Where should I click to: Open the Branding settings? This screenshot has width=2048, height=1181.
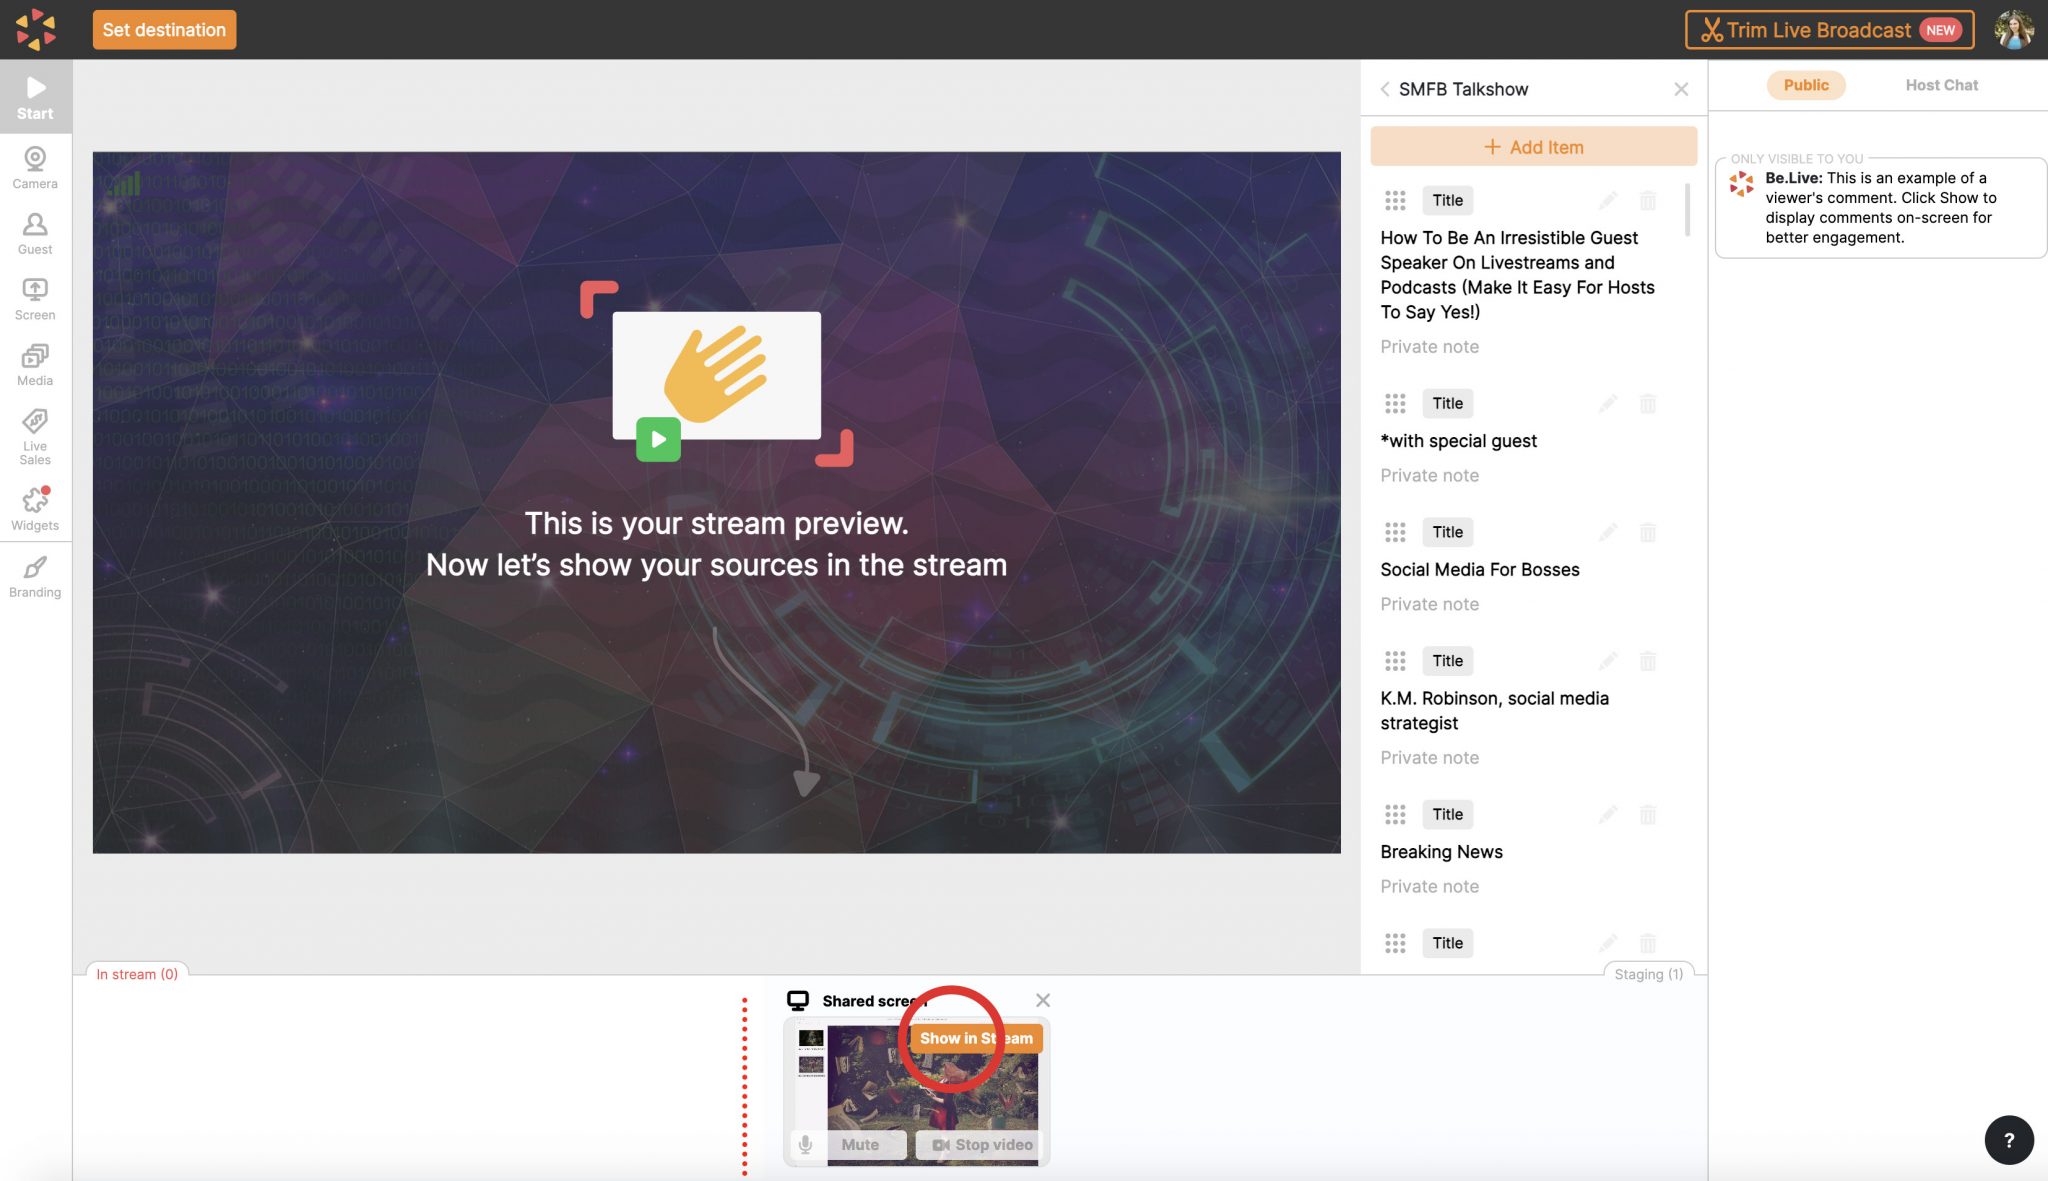tap(35, 575)
